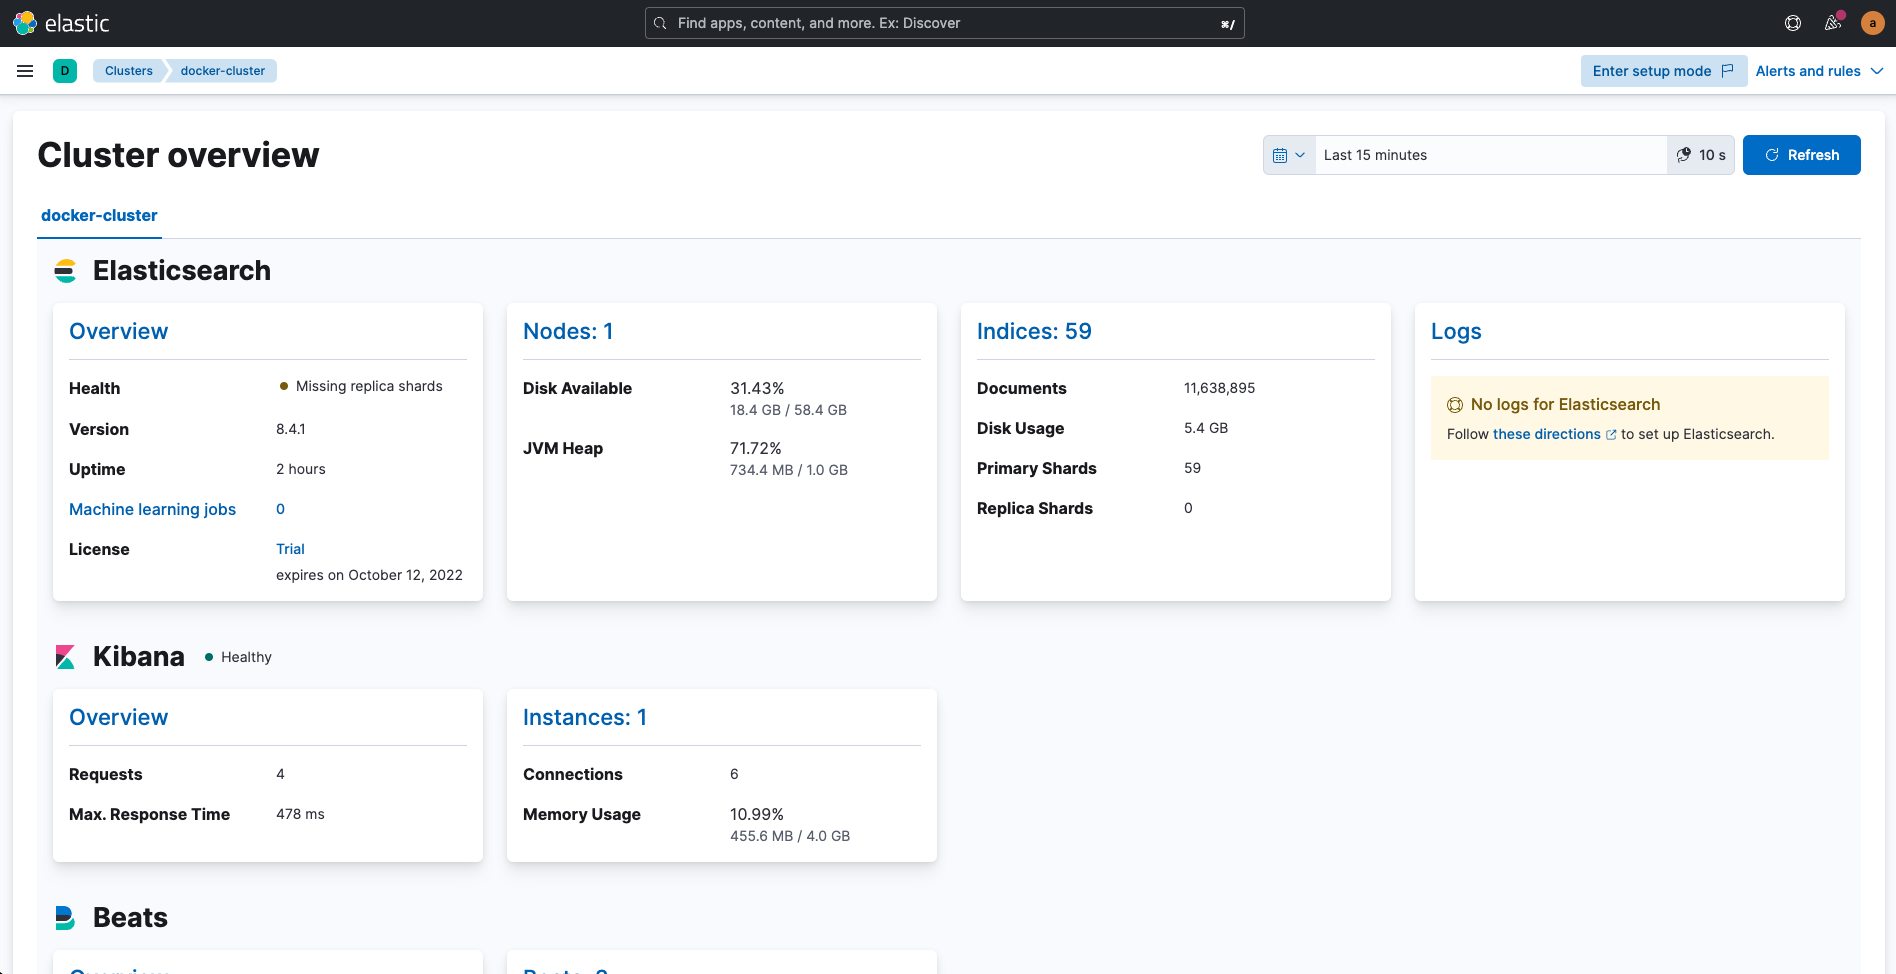Open Machine learning jobs link
The image size is (1896, 974).
(x=152, y=509)
